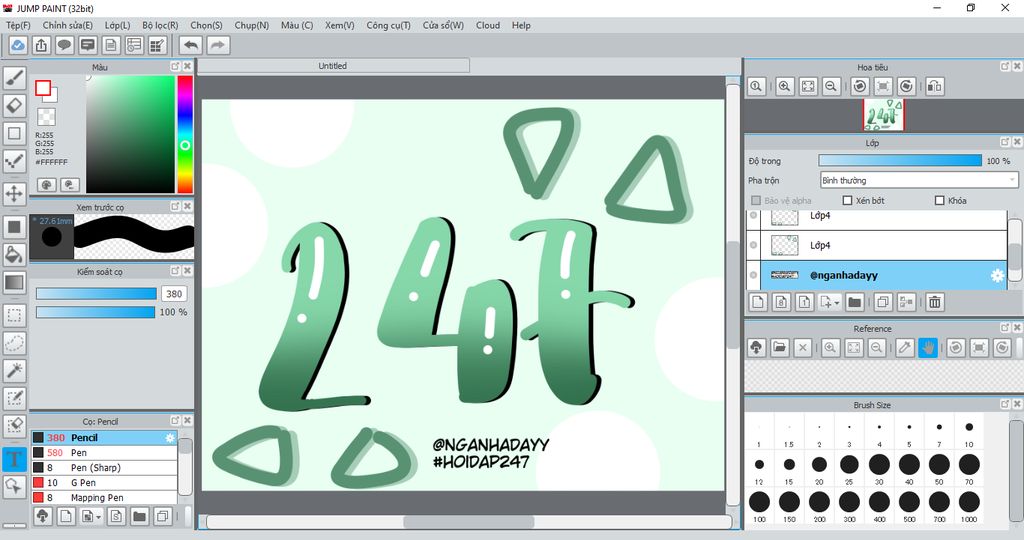
Task: Flip the canvas view in navigator
Action: [935, 86]
